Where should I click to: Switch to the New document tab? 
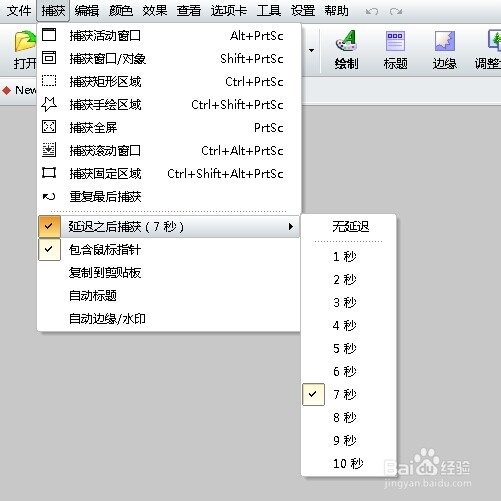(x=19, y=90)
